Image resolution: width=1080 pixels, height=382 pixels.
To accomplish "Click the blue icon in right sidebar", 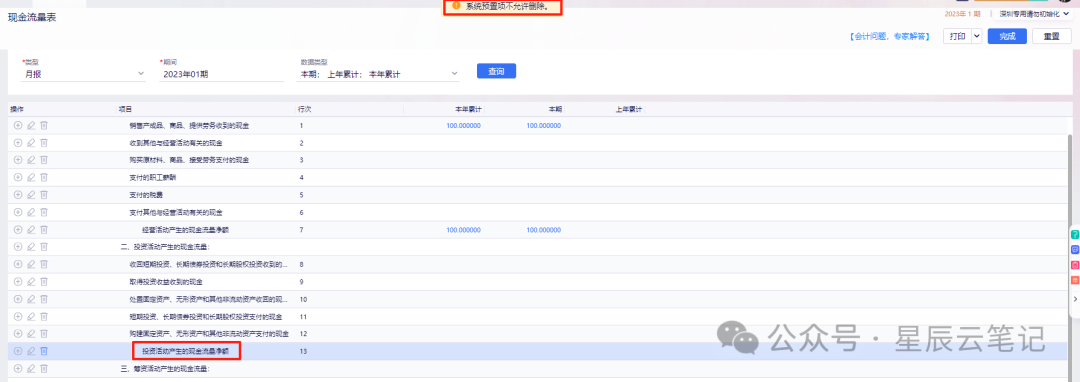I will pos(1074,249).
